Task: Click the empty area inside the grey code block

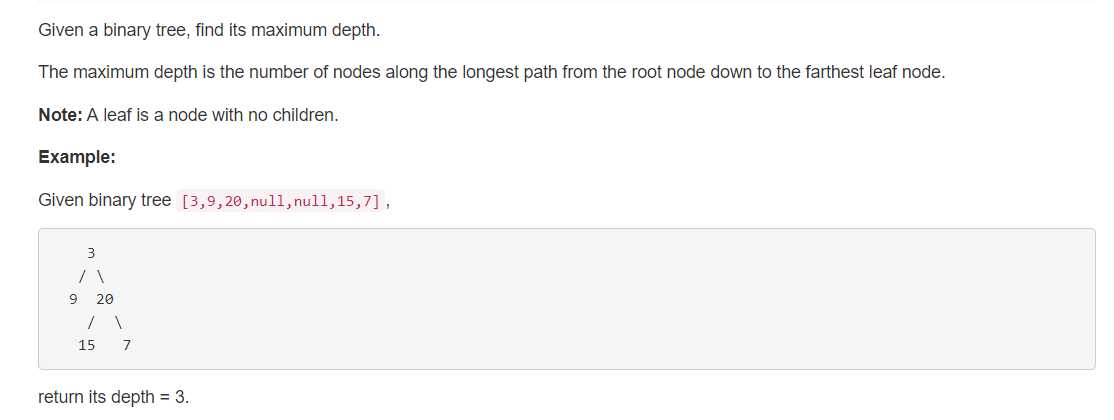Action: (600, 300)
